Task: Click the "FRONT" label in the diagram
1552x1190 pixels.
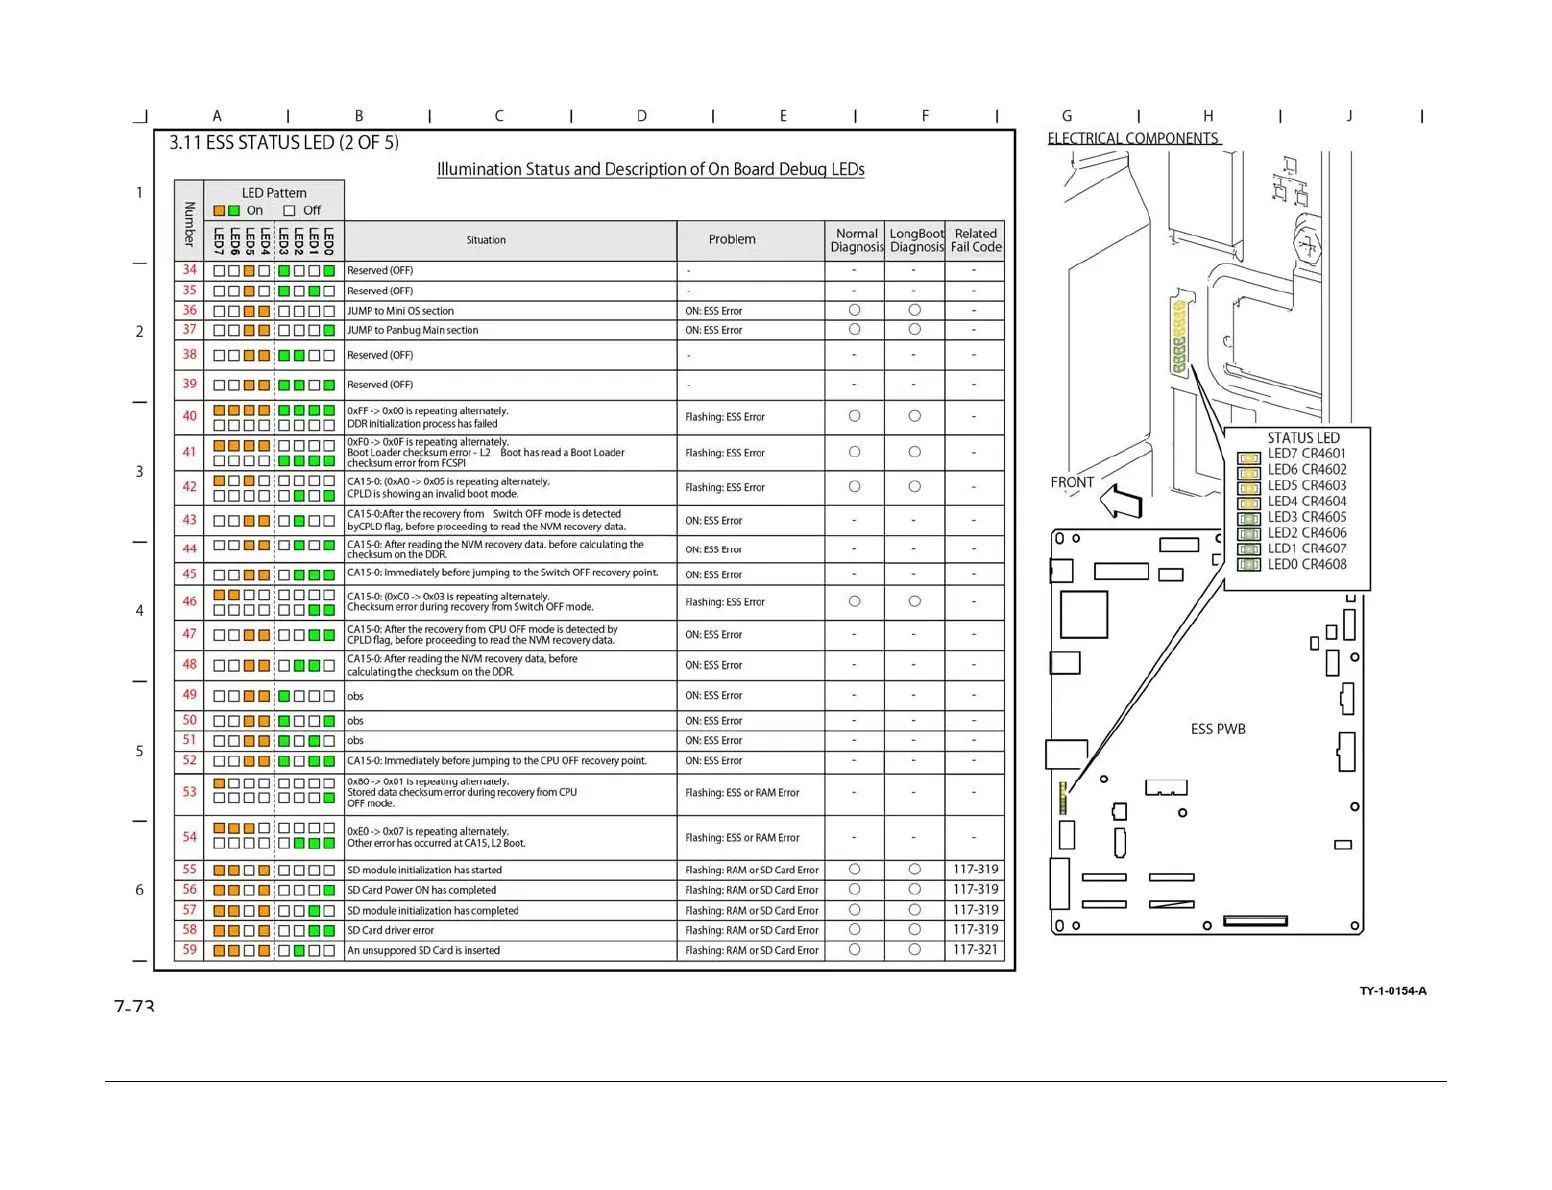Action: 1072,482
